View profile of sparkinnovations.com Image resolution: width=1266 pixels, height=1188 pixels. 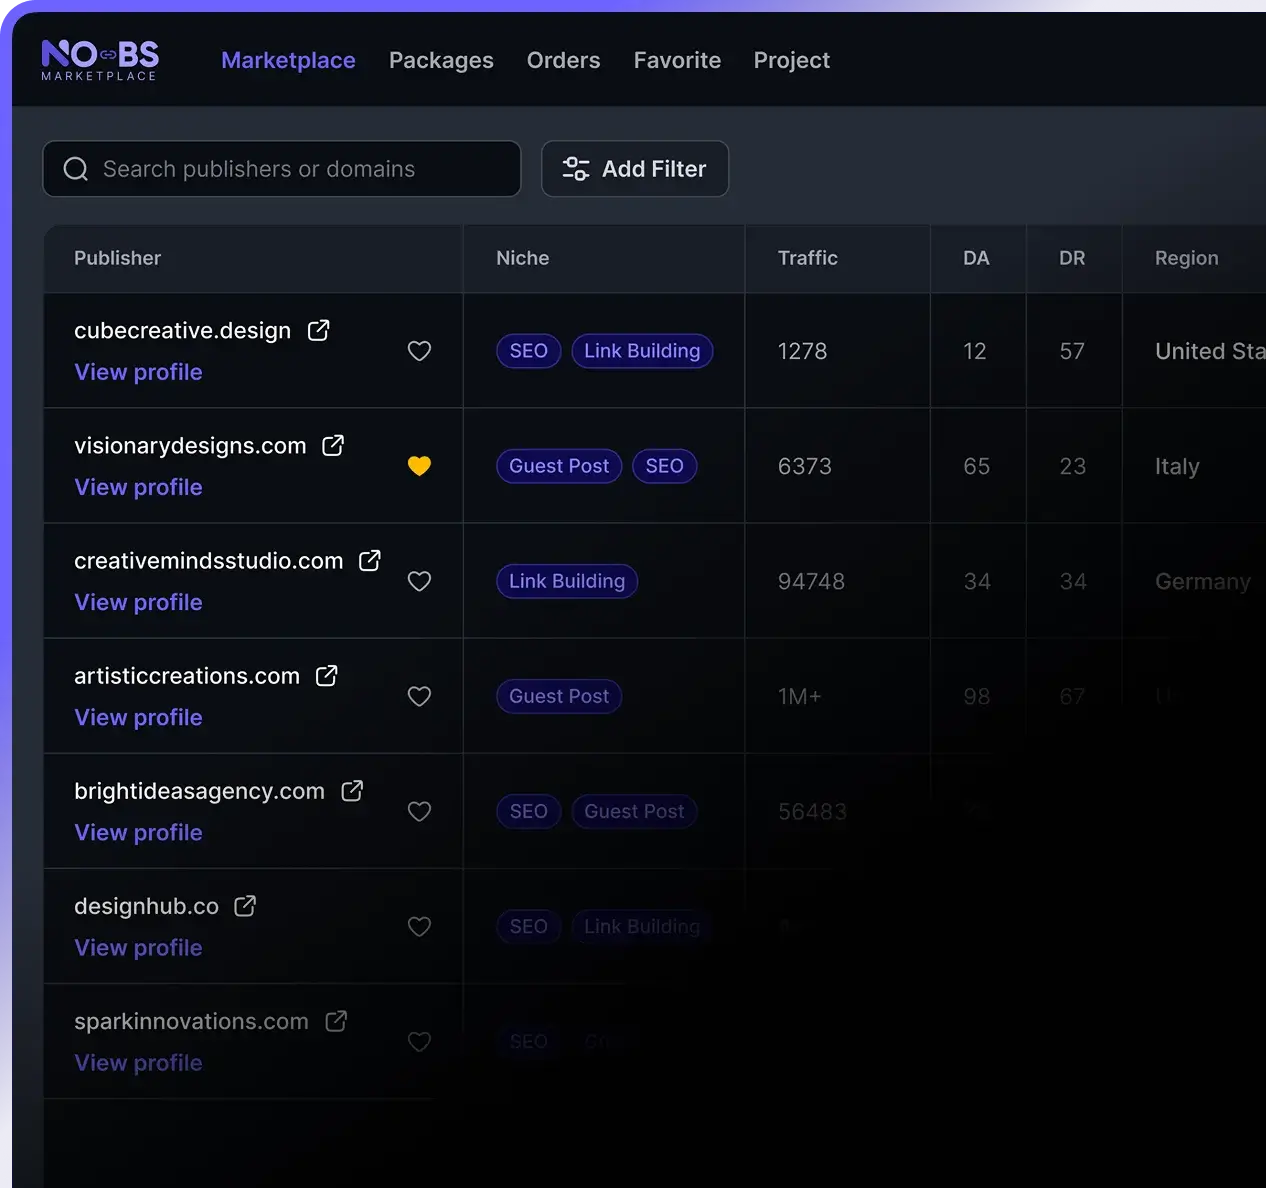[x=138, y=1062]
